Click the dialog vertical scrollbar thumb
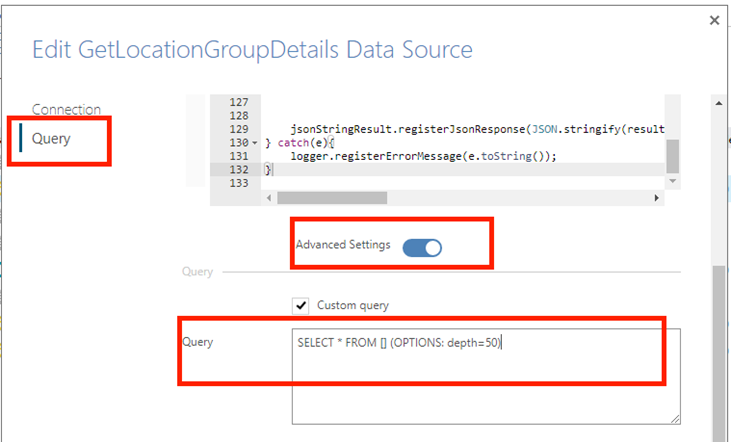This screenshot has width=731, height=442. click(719, 354)
